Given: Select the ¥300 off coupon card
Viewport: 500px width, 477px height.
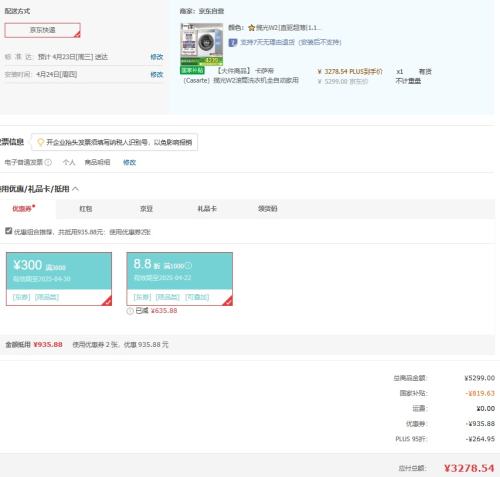Looking at the screenshot, I should 59,279.
